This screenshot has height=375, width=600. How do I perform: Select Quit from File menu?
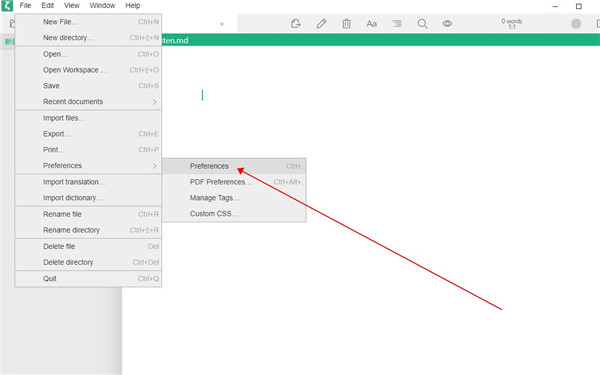pos(88,279)
